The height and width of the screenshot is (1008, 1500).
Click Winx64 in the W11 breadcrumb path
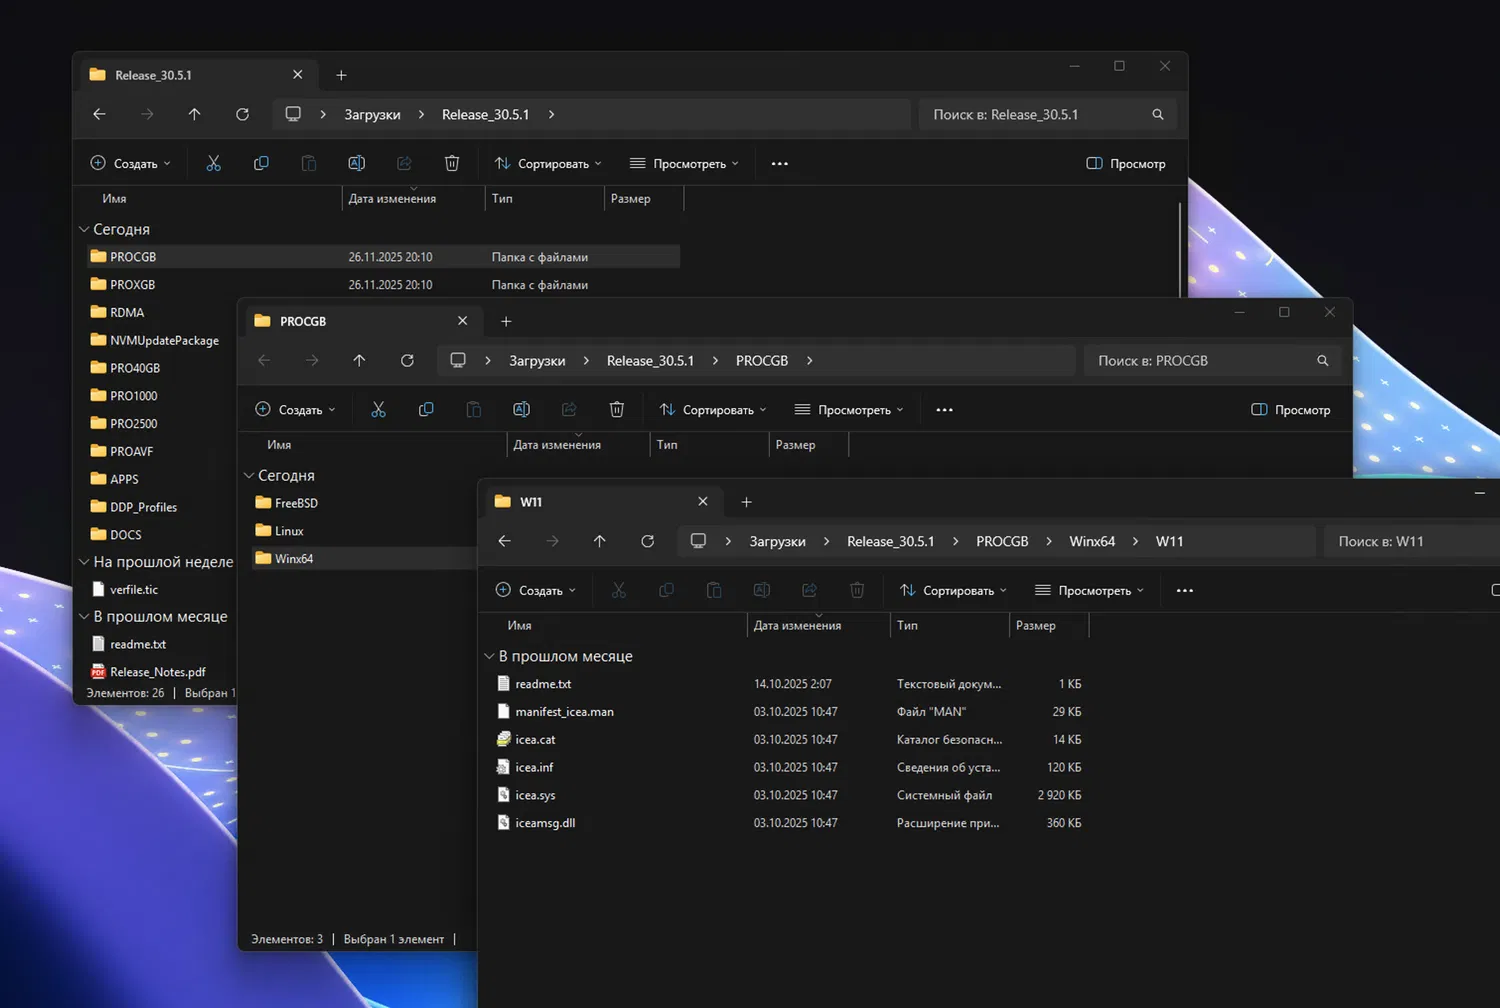coord(1092,541)
